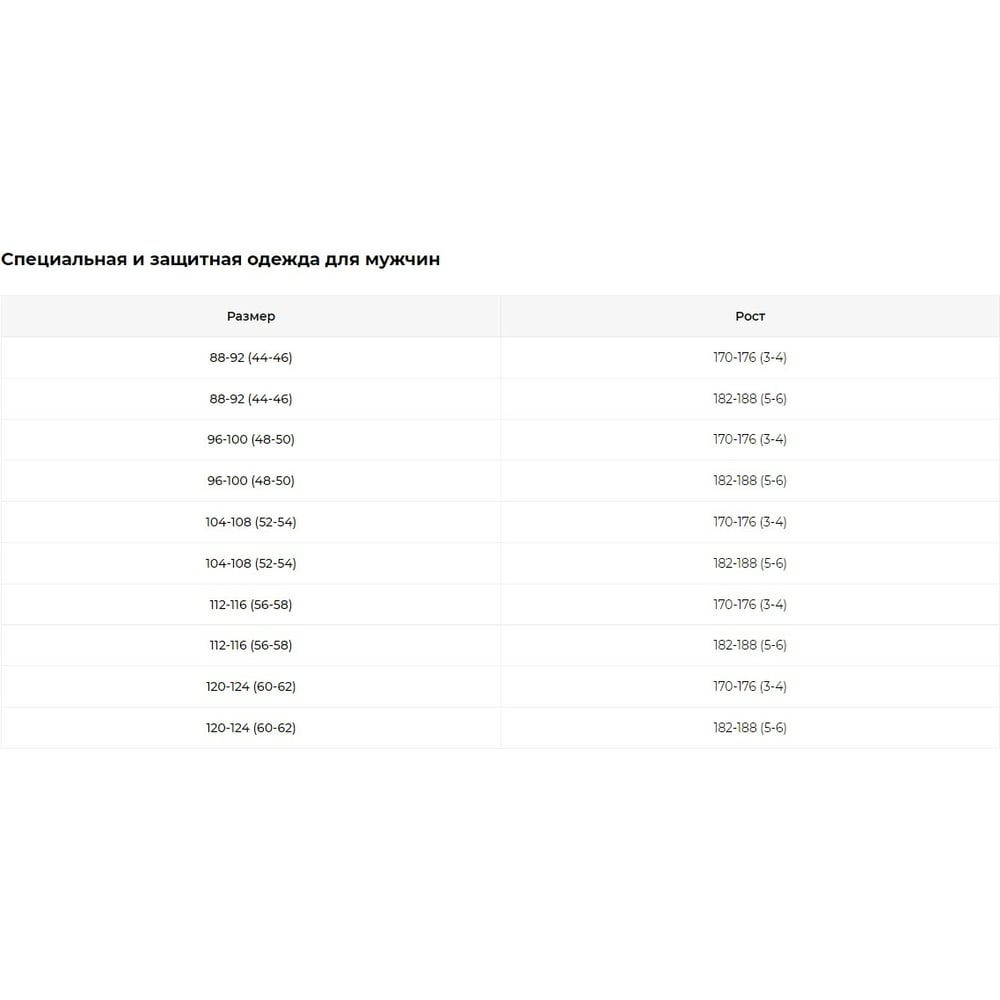Click size 88-92 (44-46) paired with height 170-176
Image resolution: width=1000 pixels, height=1000 pixels.
pos(250,357)
